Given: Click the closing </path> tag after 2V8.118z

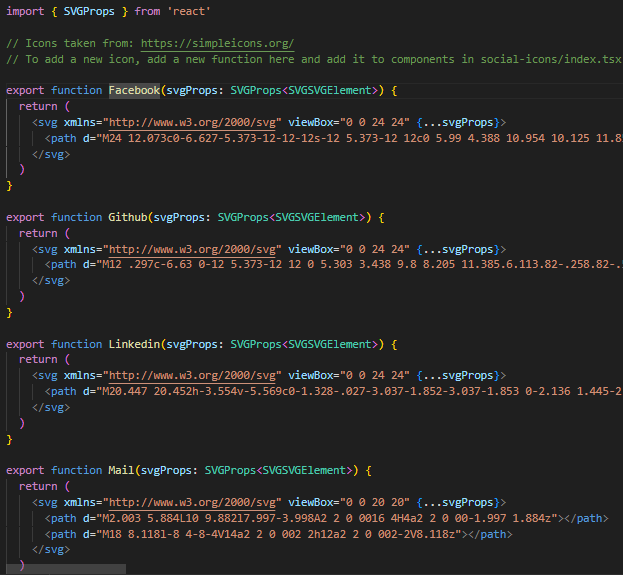Looking at the screenshot, I should coord(490,534).
